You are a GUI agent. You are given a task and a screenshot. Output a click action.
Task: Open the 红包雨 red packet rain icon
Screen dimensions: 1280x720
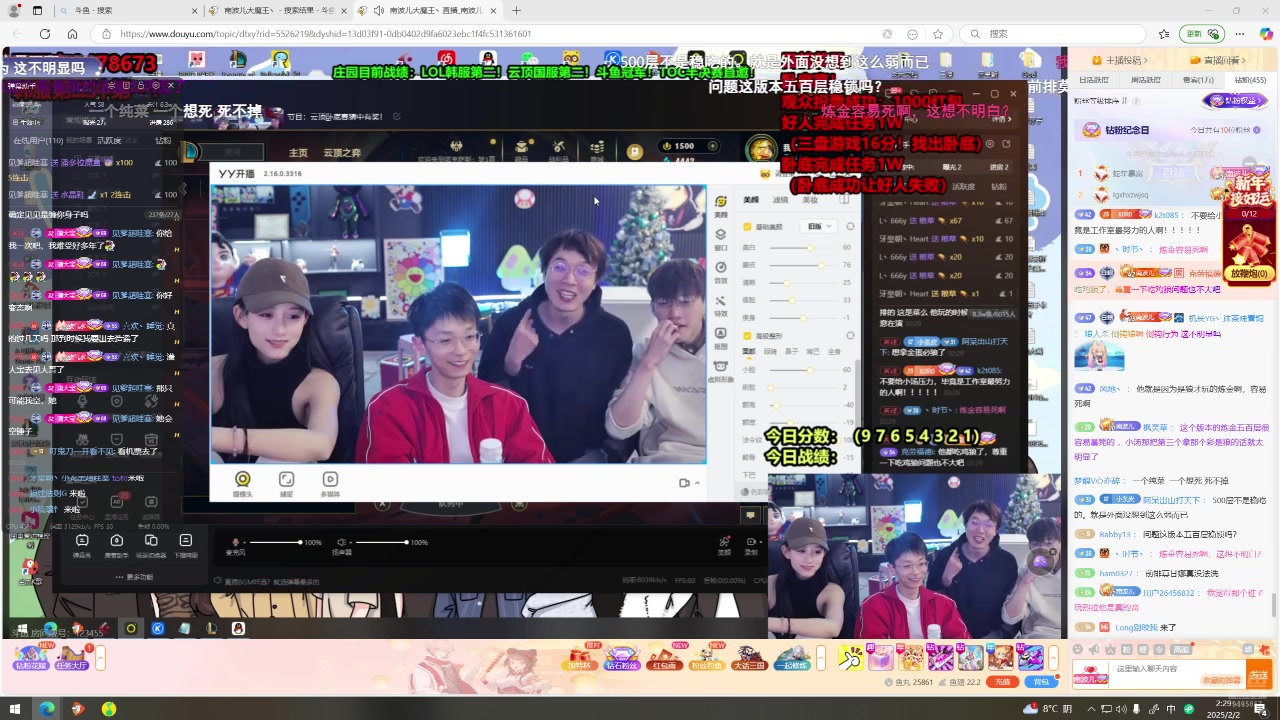point(664,658)
